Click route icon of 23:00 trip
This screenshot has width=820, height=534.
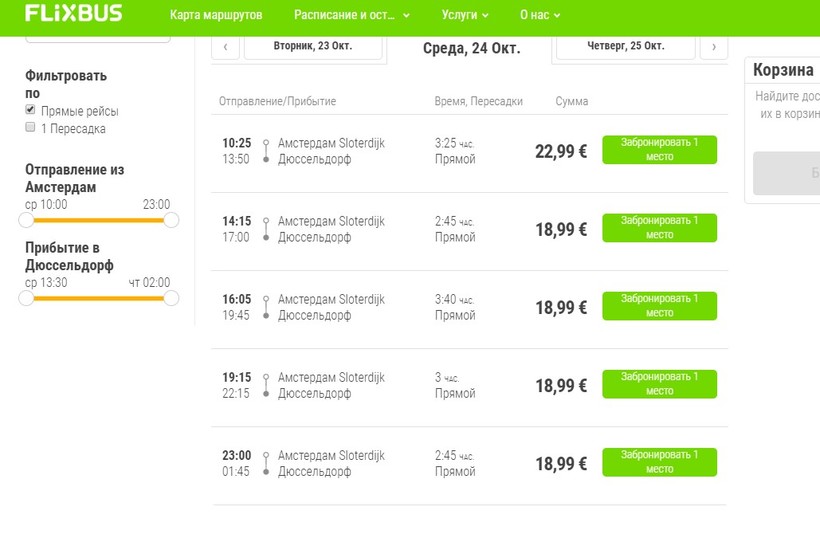[266, 463]
